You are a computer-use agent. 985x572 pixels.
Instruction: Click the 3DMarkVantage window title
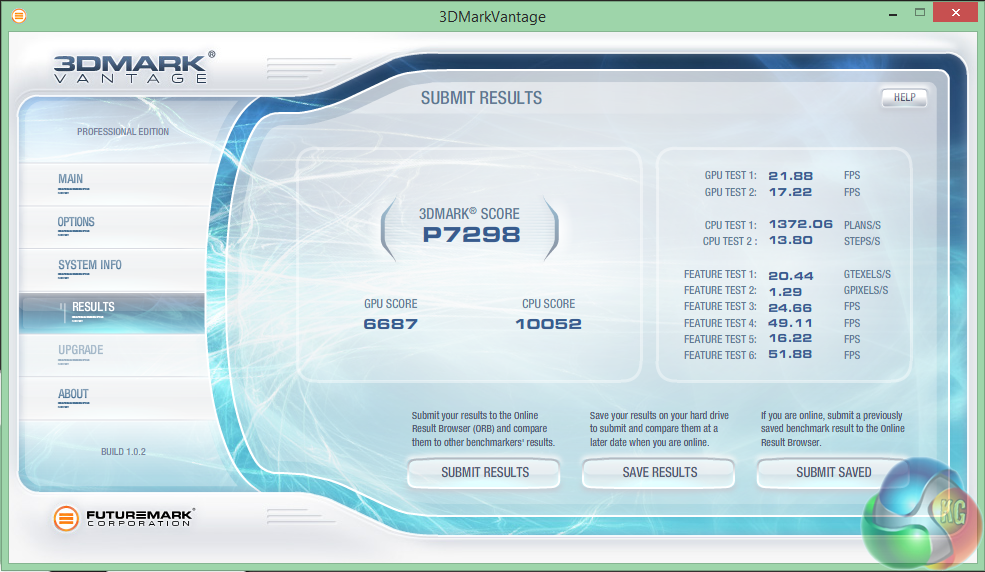[x=492, y=16]
